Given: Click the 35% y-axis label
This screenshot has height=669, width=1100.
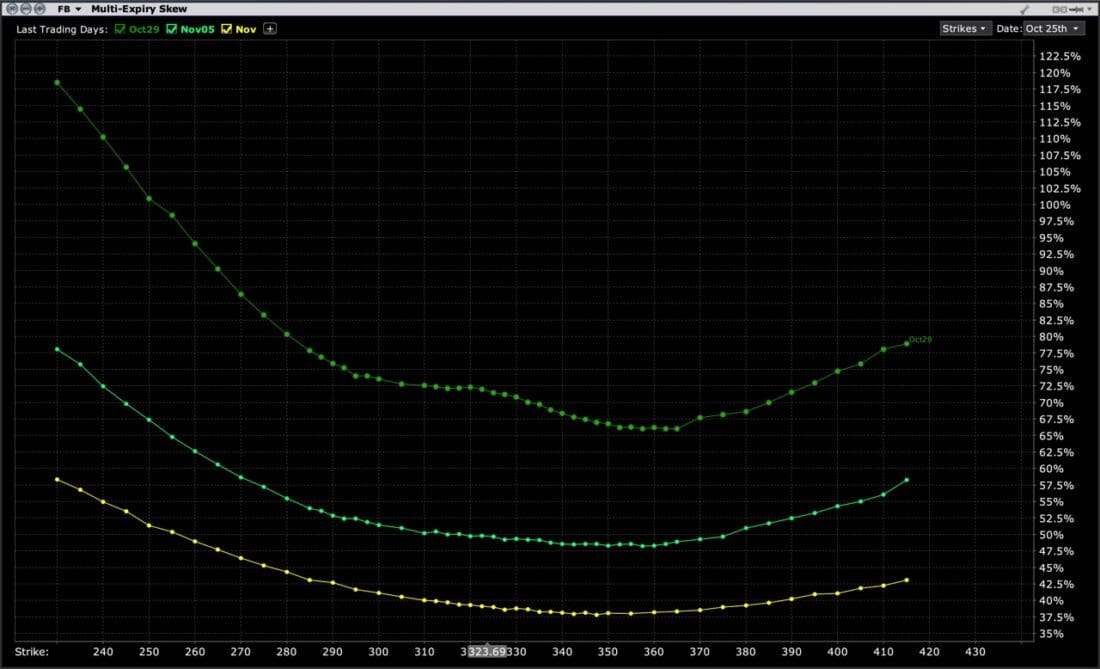Looking at the screenshot, I should [x=1052, y=633].
